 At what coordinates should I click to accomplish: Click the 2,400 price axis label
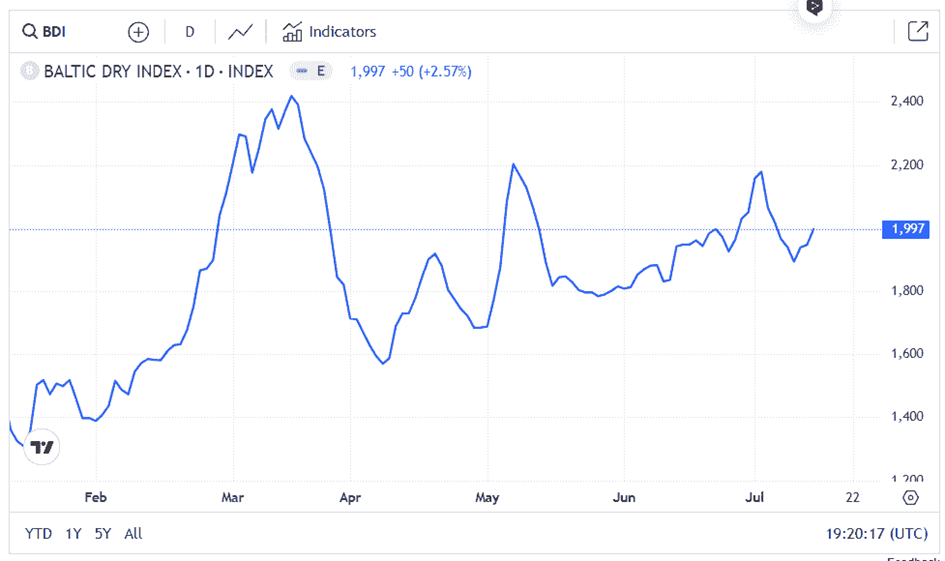coord(906,101)
